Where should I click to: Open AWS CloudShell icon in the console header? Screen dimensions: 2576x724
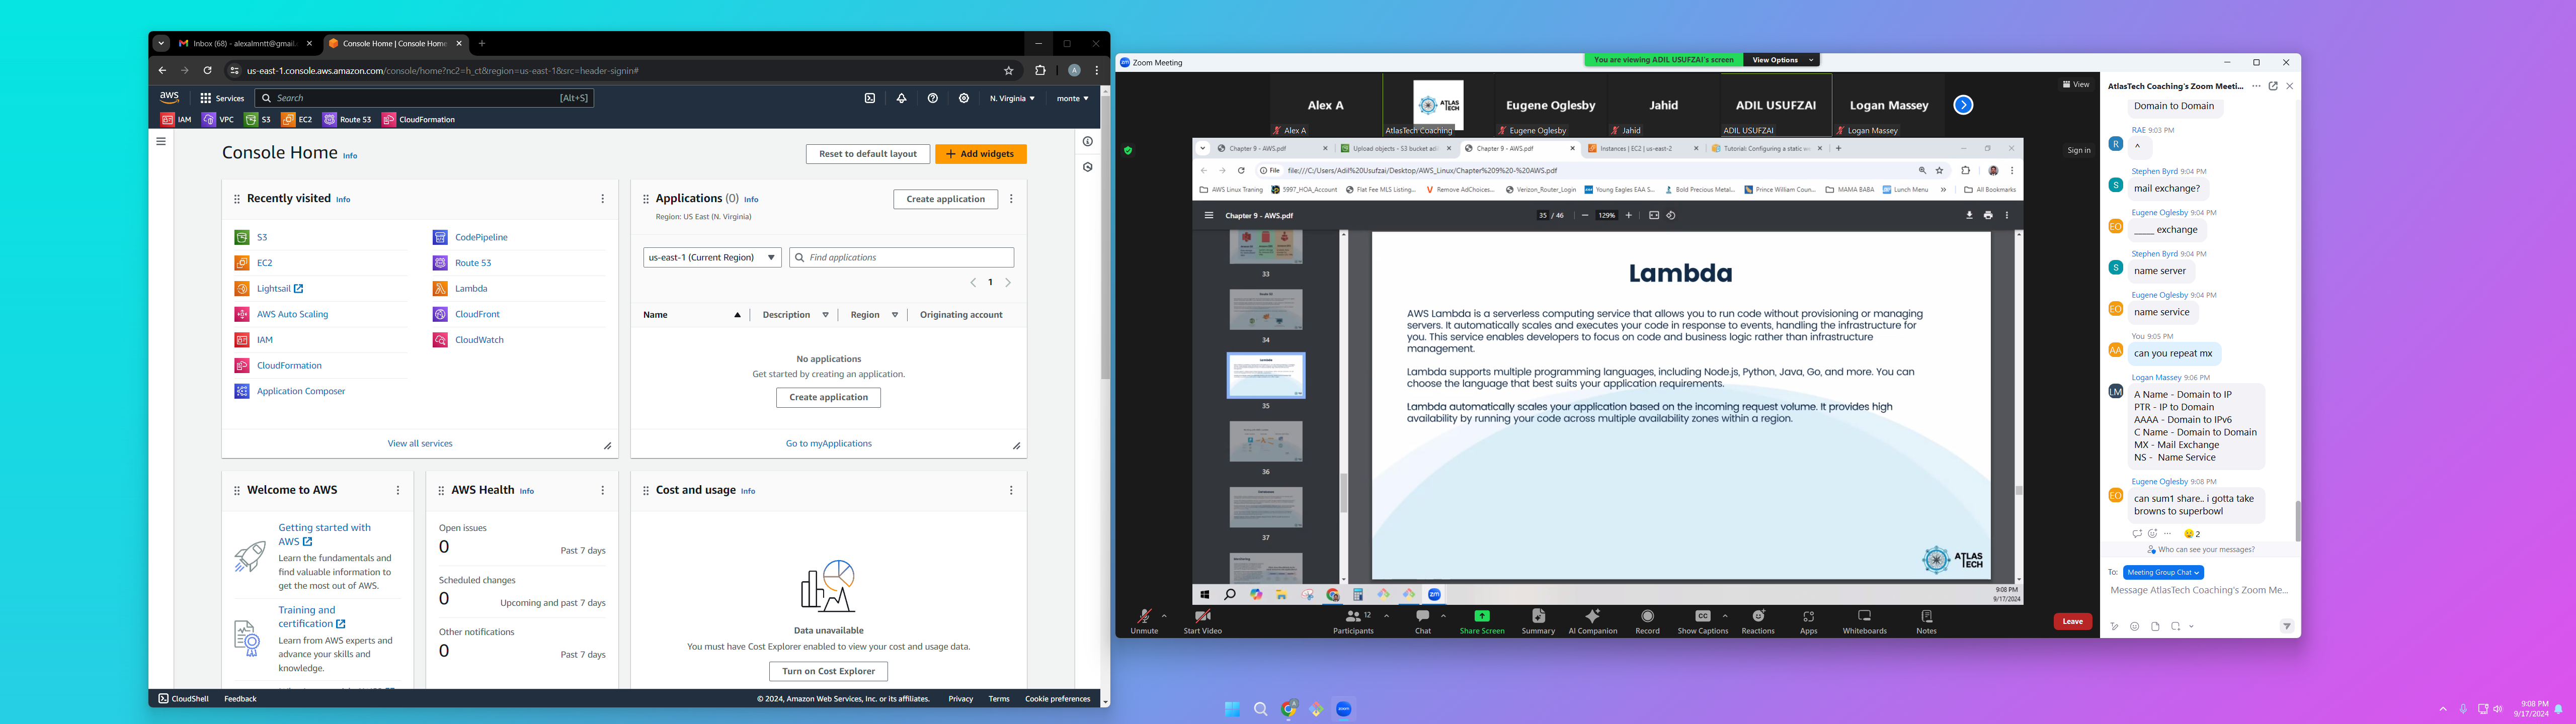[869, 98]
